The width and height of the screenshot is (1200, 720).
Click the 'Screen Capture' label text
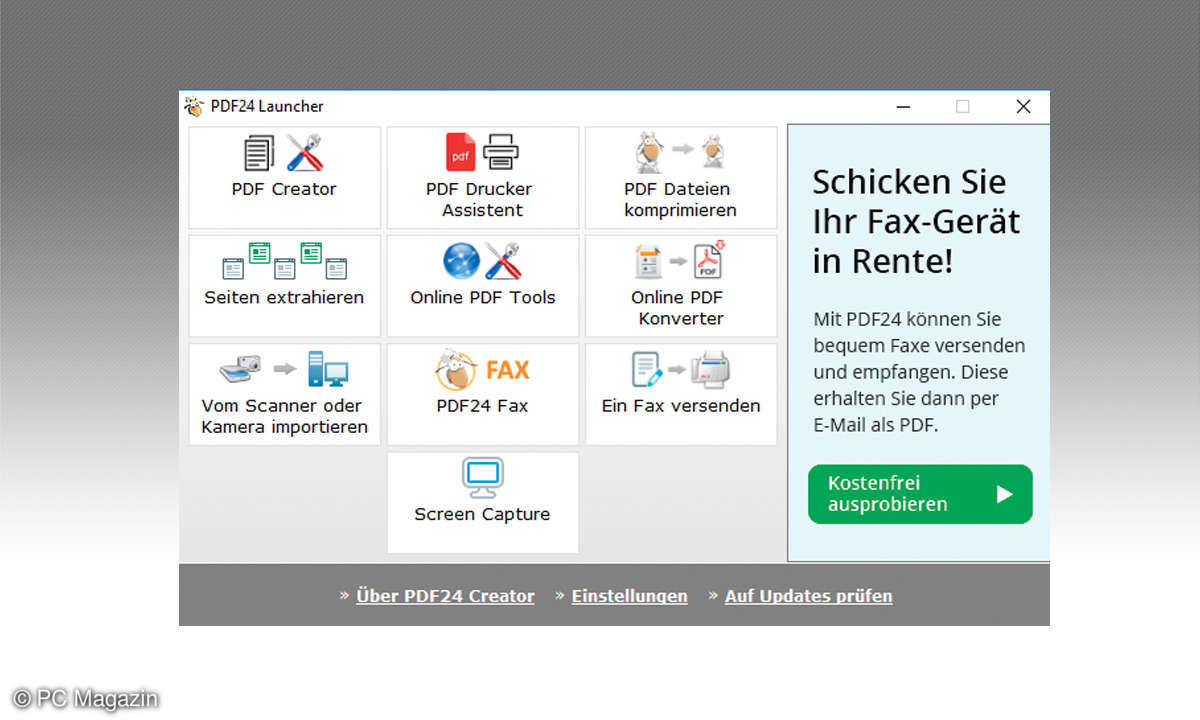point(482,514)
